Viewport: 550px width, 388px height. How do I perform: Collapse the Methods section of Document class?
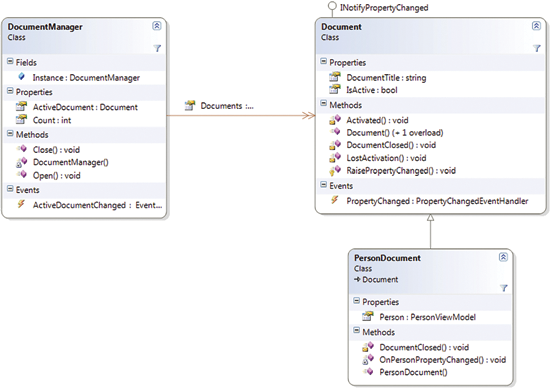(323, 103)
